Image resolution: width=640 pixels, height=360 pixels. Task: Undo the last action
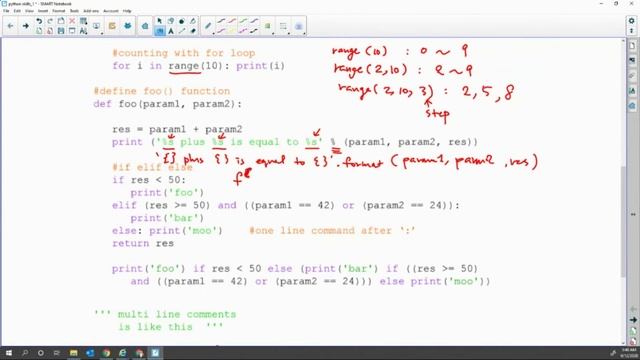[x=39, y=21]
